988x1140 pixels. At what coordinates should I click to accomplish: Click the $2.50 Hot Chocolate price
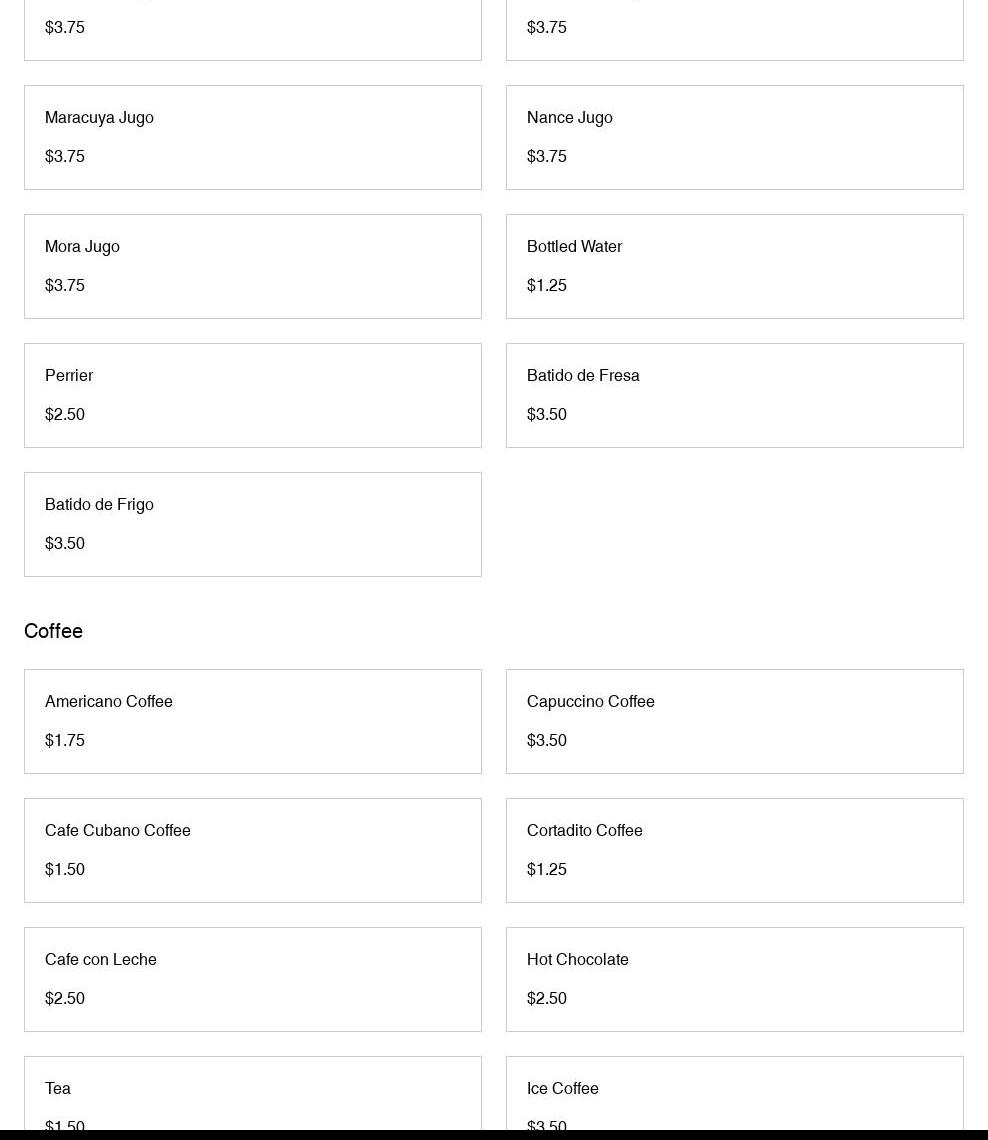pyautogui.click(x=547, y=998)
